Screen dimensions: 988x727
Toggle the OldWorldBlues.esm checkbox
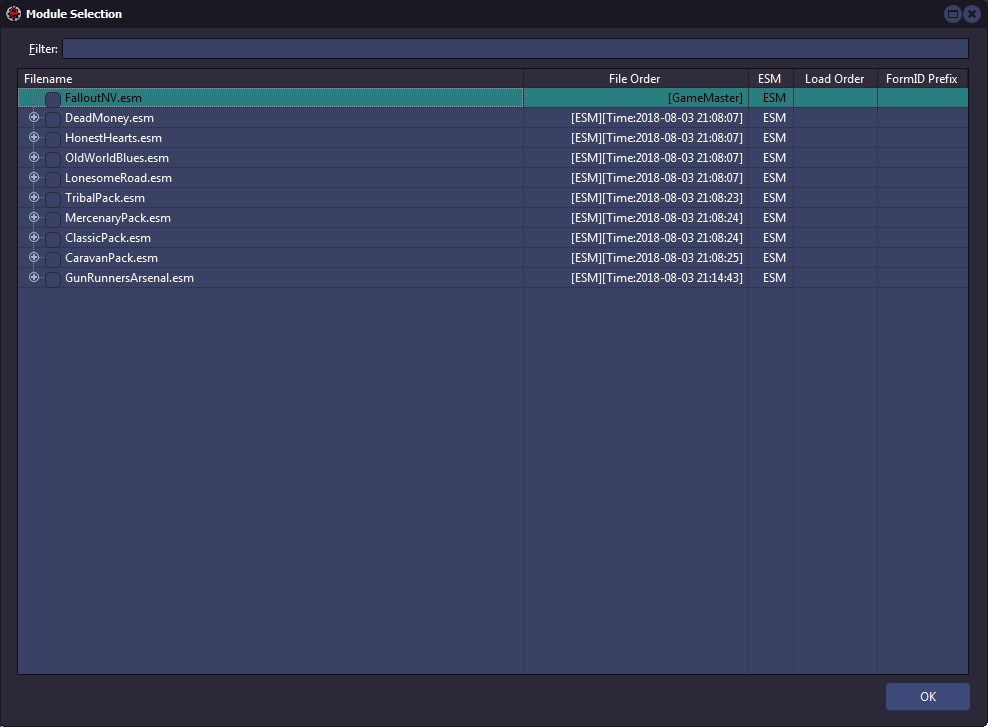click(x=53, y=159)
